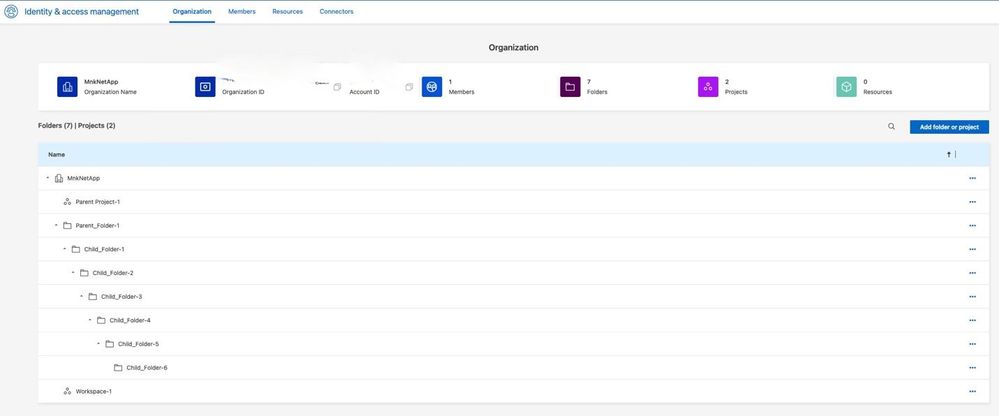The image size is (999, 416).
Task: Open options menu for Child_Folder-6 row
Action: click(972, 368)
